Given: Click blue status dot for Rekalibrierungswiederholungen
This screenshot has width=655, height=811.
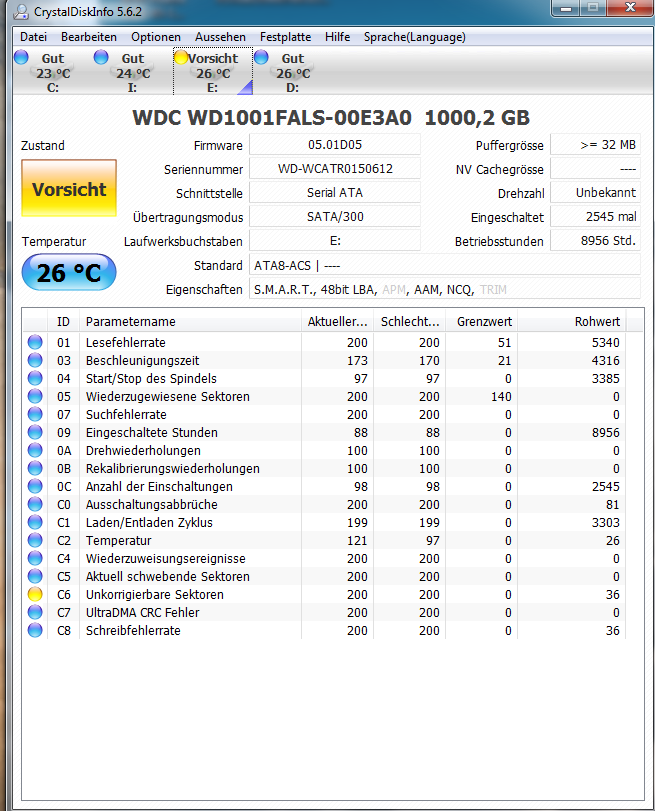Looking at the screenshot, I should click(x=35, y=468).
